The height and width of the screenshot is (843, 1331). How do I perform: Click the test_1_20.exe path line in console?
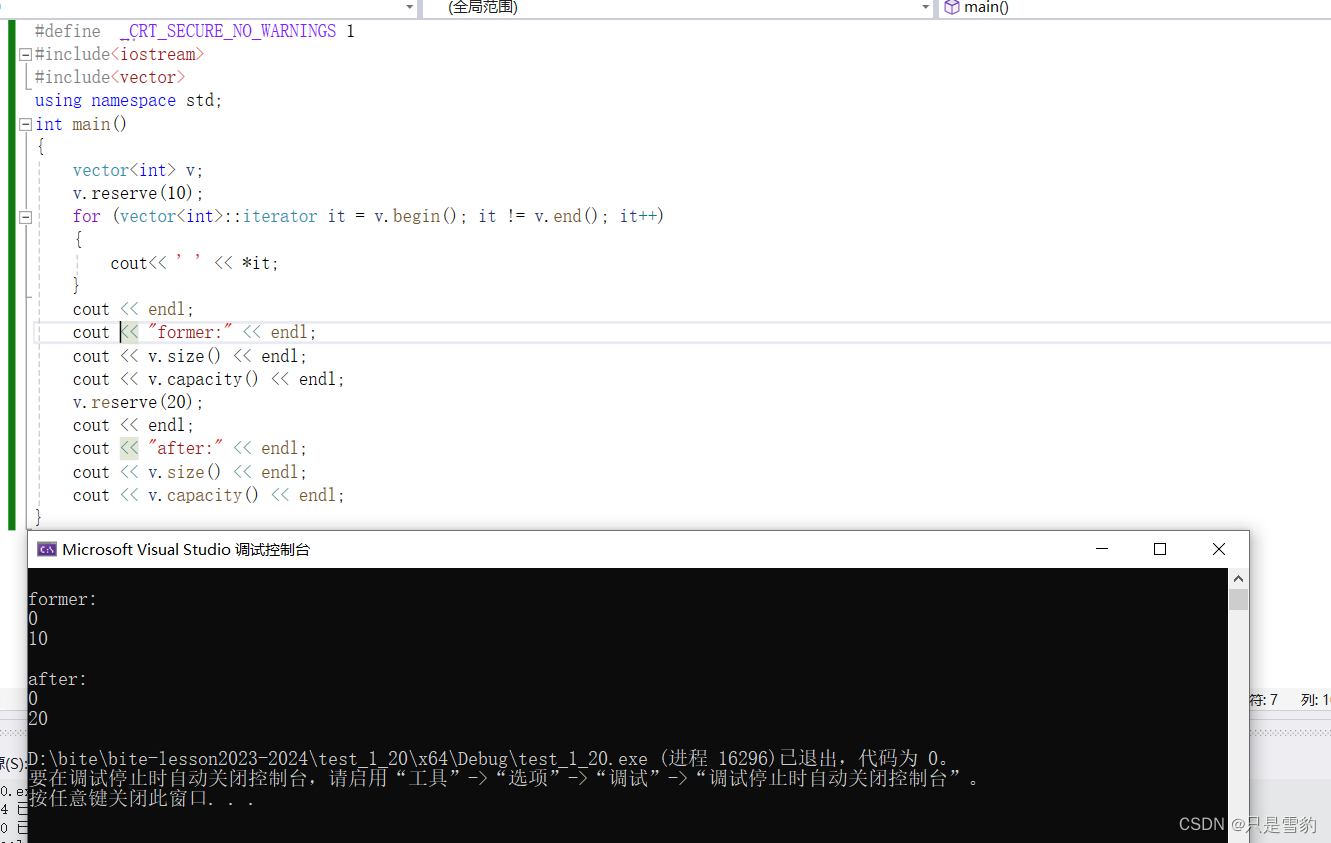tap(489, 759)
